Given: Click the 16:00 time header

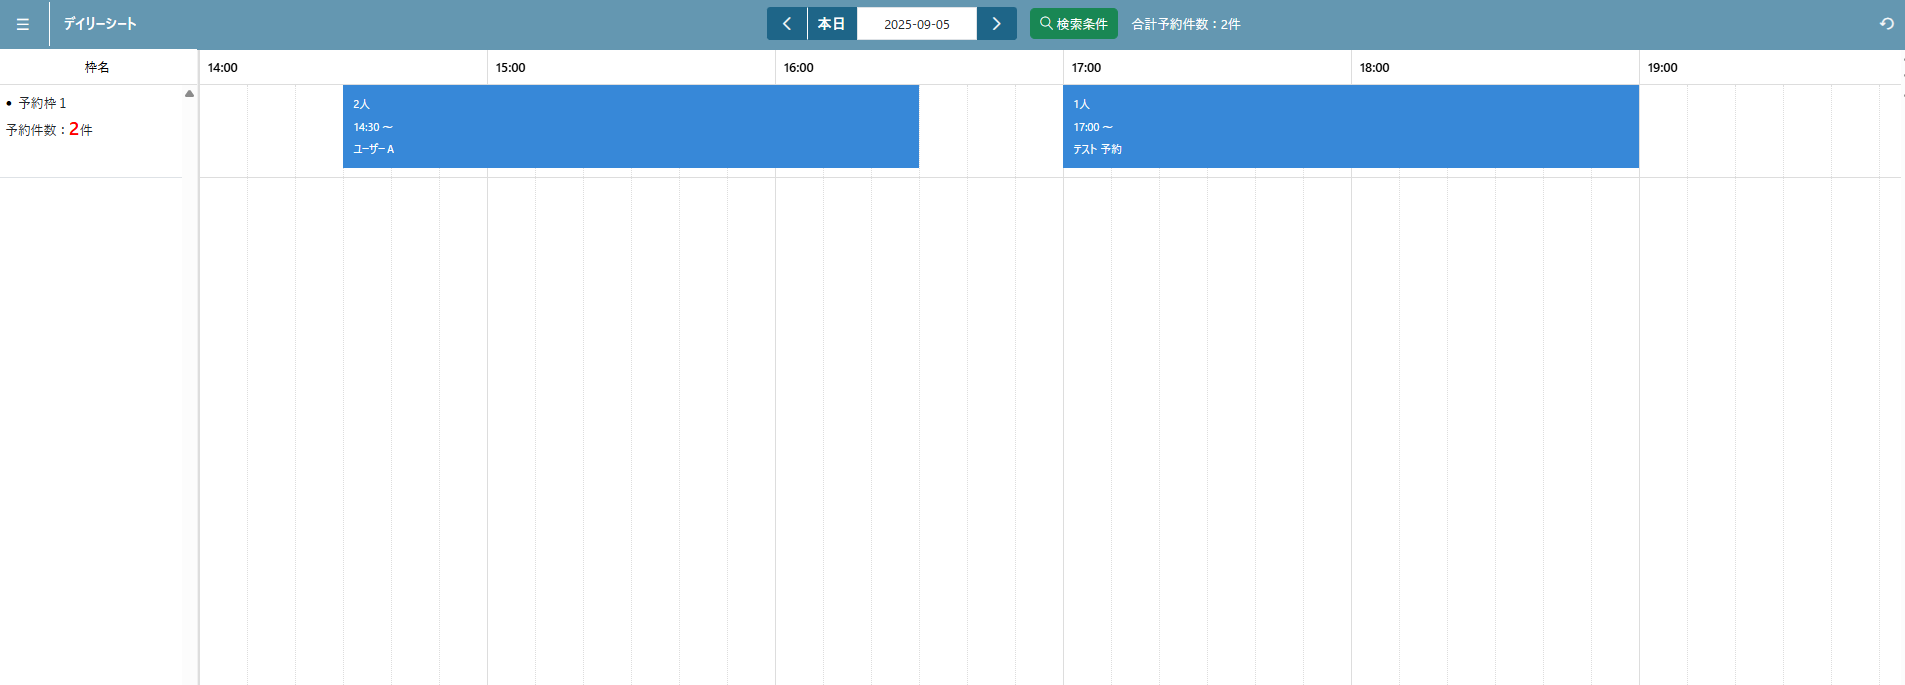Looking at the screenshot, I should coord(799,68).
